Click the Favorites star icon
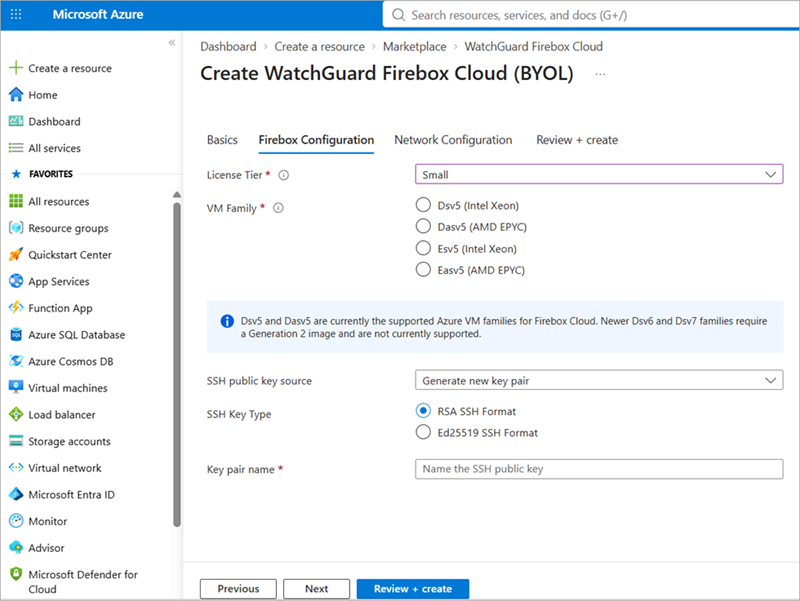800x601 pixels. click(x=16, y=174)
